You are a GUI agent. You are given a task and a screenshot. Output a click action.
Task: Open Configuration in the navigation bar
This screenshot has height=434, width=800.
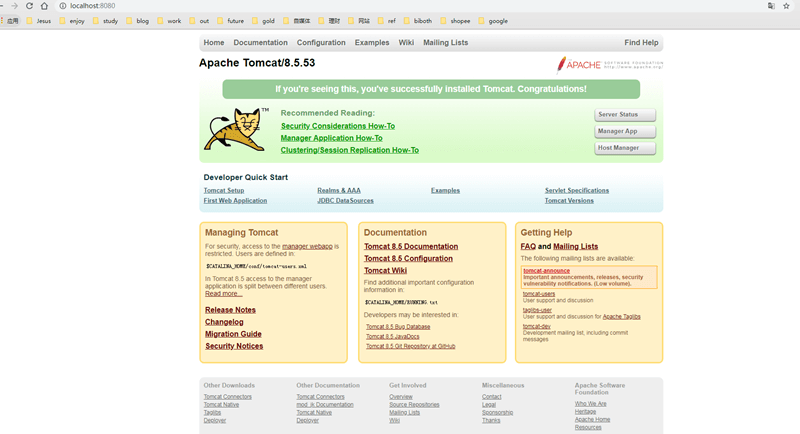(x=321, y=43)
